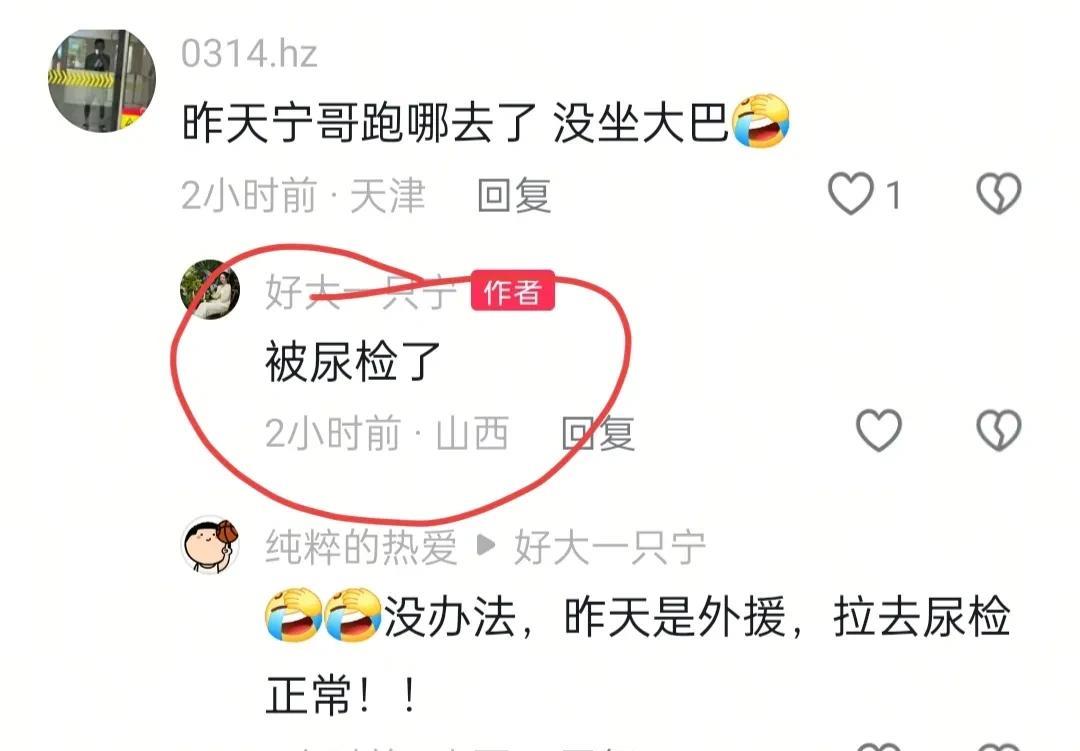
Task: Open 纯粹的热爱 username link
Action: point(362,547)
